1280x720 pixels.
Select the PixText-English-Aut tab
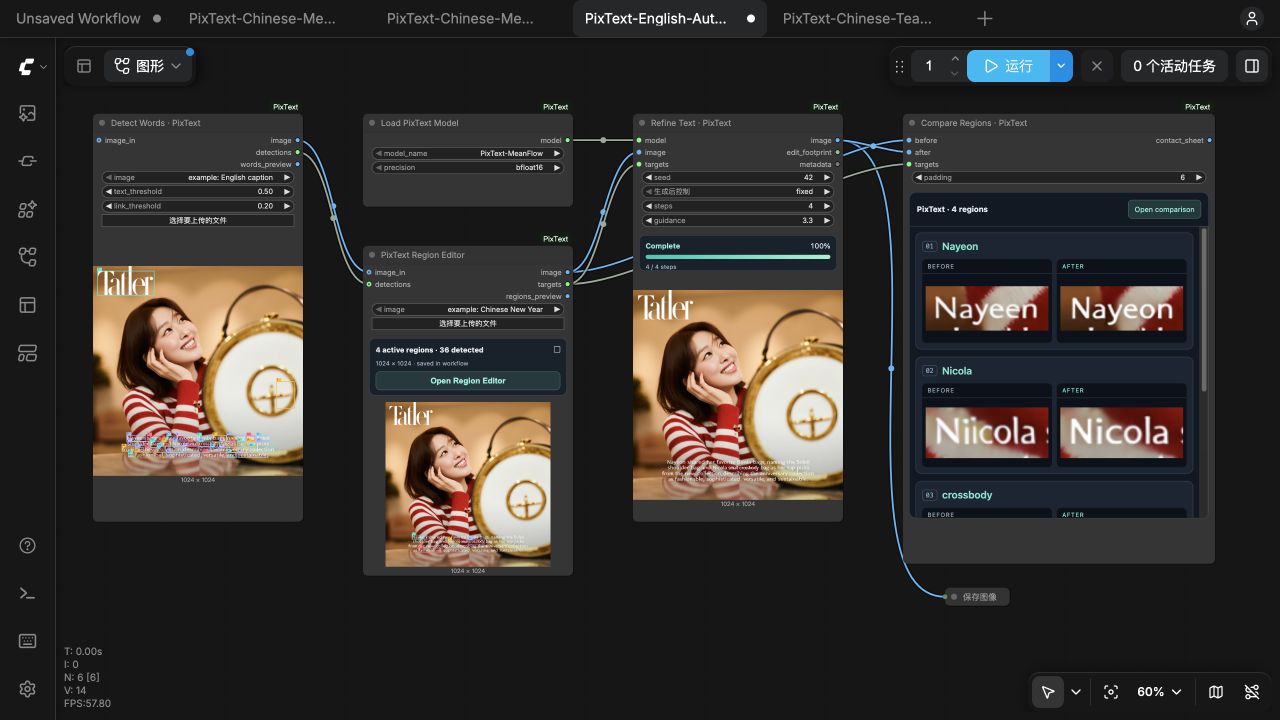point(670,18)
